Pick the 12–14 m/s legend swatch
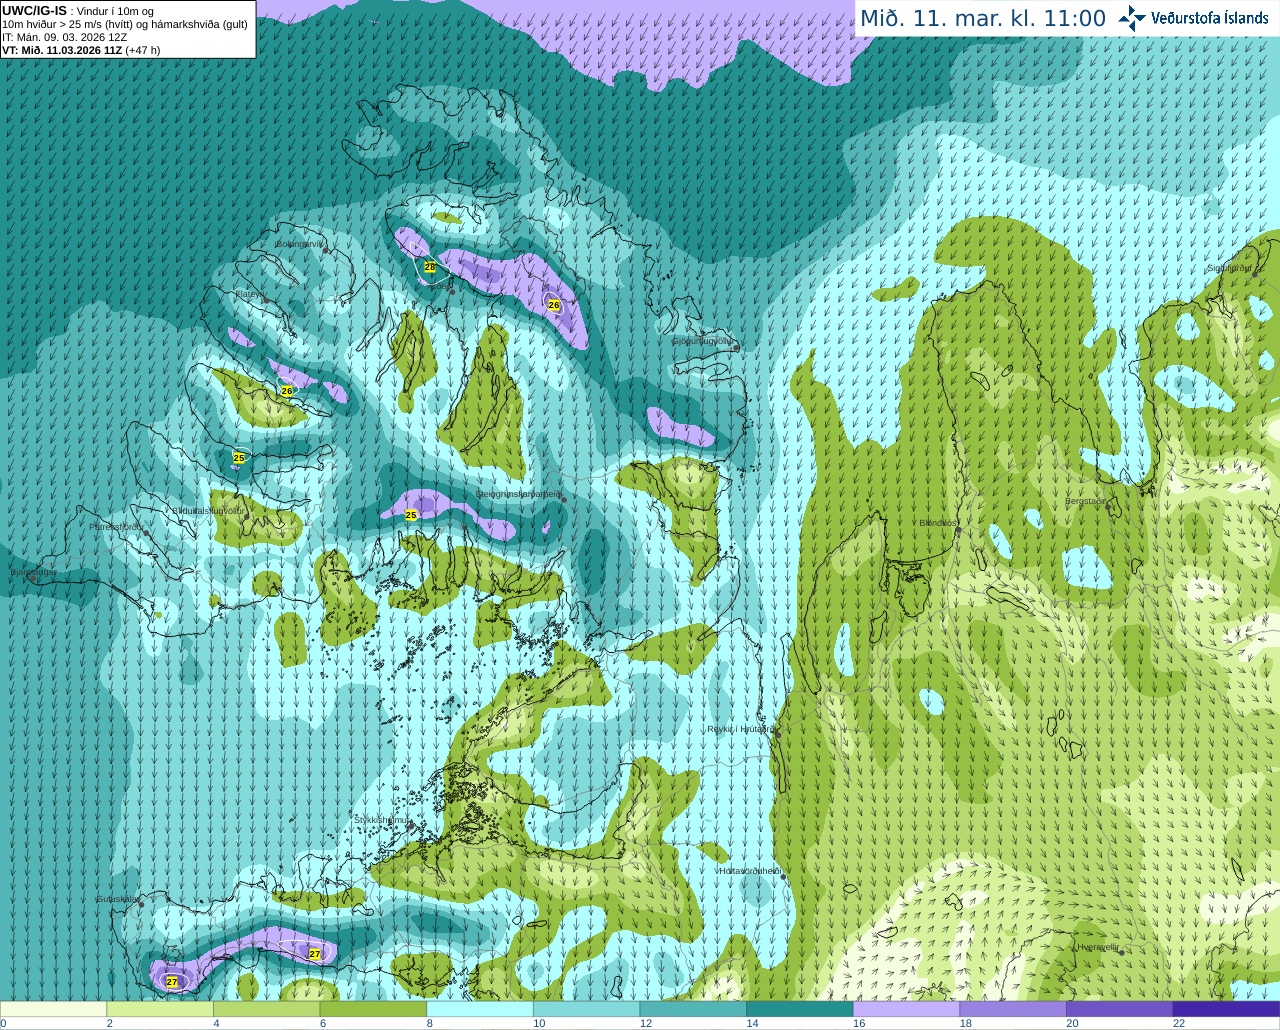This screenshot has height=1030, width=1280. coord(693,1009)
